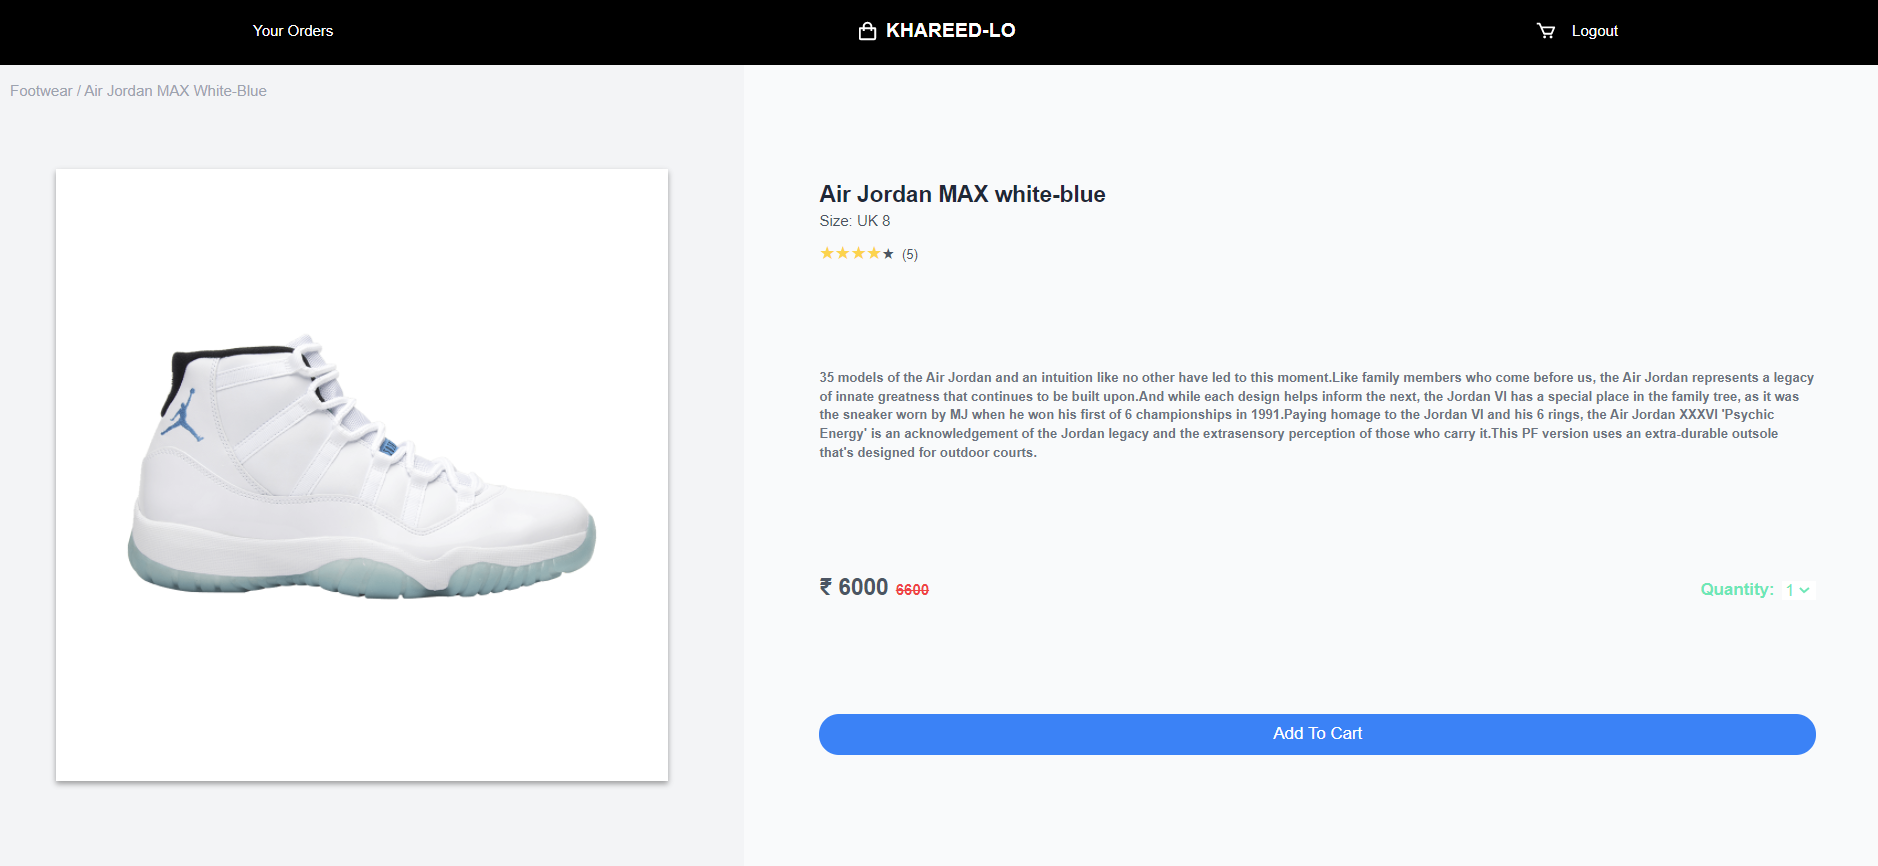Click Air Jordan MAX White-Blue breadcrumb
The height and width of the screenshot is (866, 1878).
point(175,91)
